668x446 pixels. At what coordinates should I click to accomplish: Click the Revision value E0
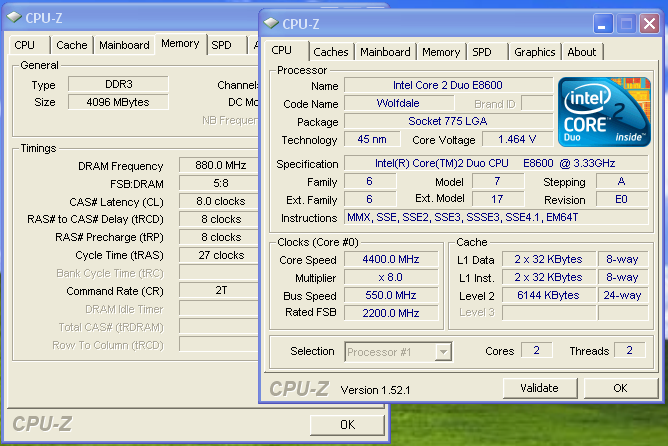click(622, 199)
